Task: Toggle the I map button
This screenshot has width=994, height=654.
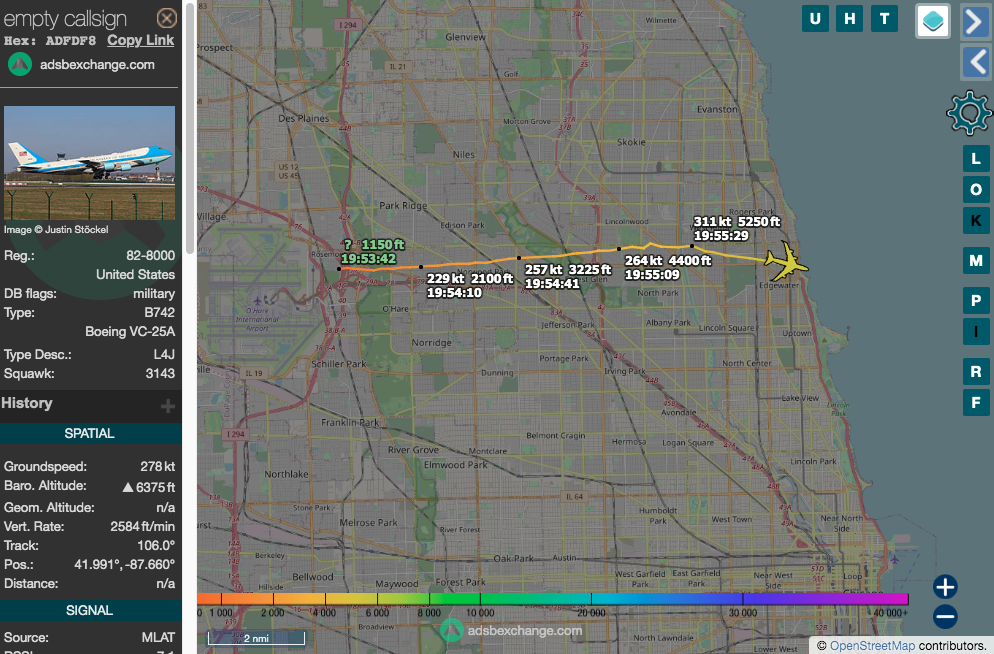Action: click(x=976, y=331)
